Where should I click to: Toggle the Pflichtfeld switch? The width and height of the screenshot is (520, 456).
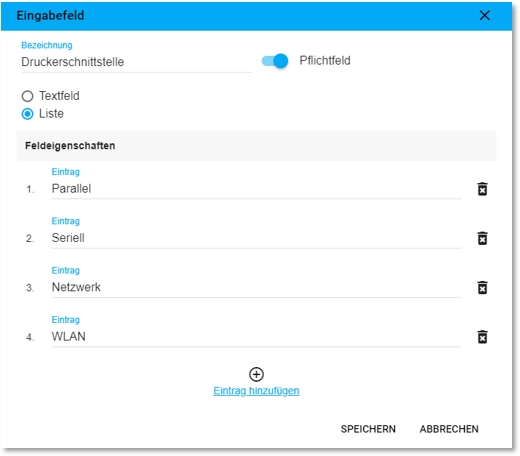(275, 61)
